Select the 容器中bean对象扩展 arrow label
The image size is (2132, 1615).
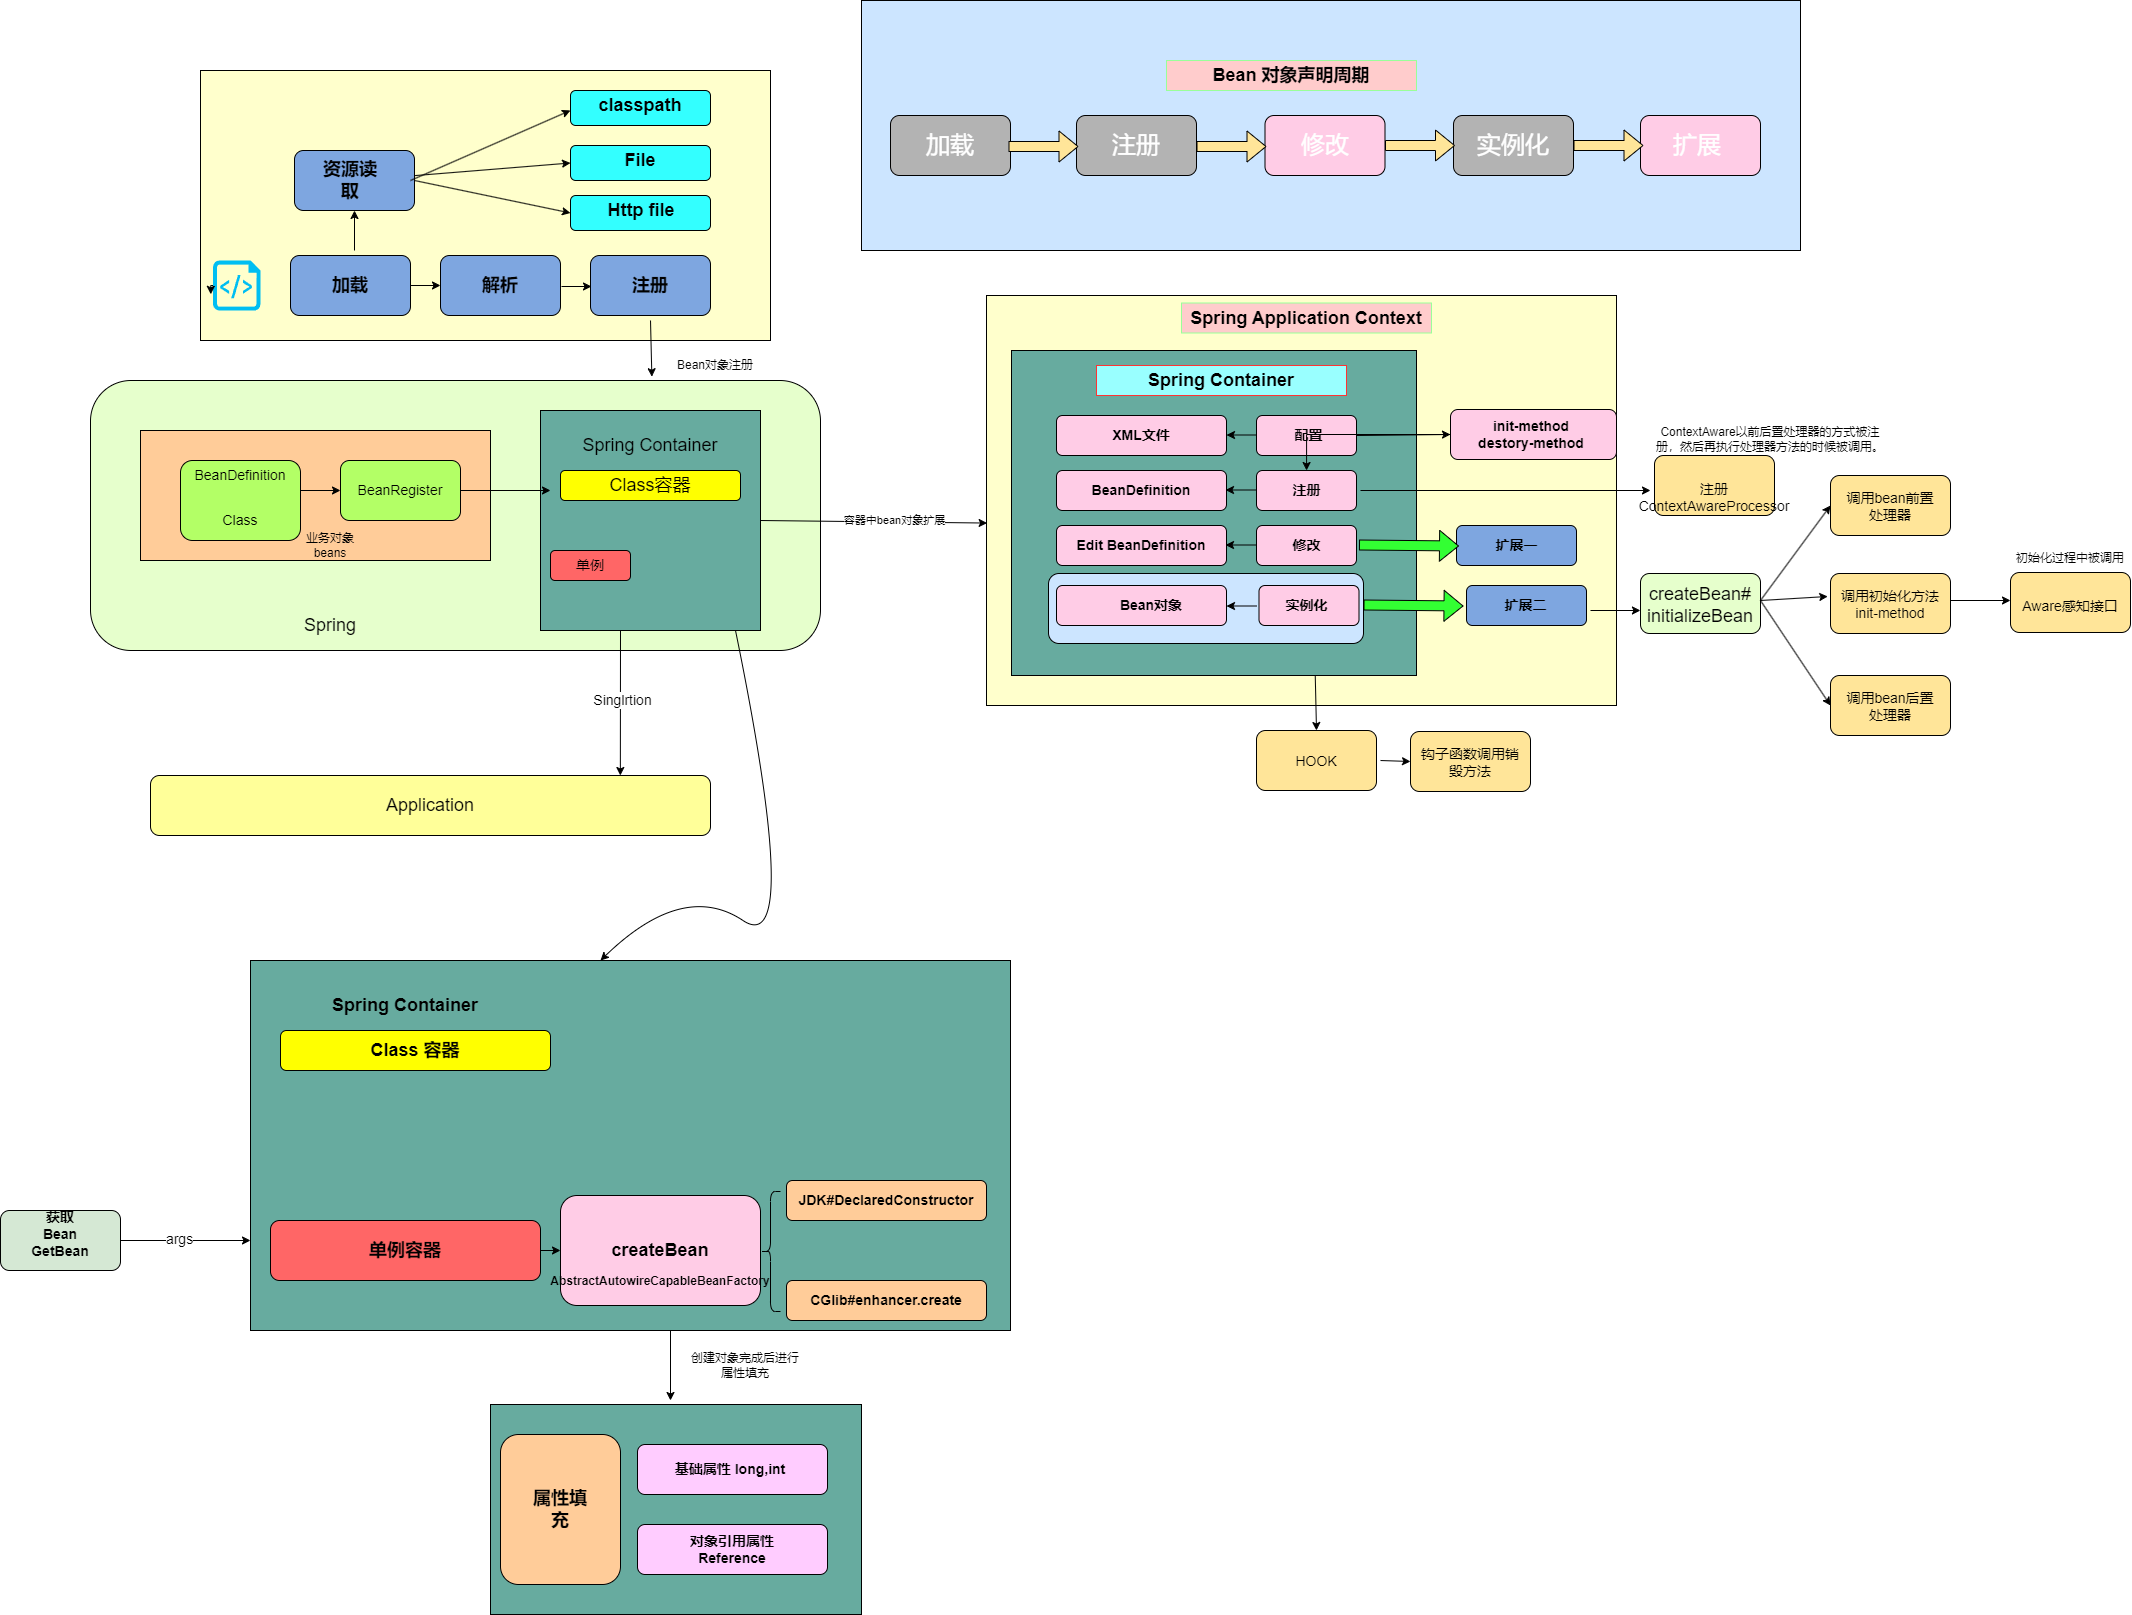click(x=895, y=521)
